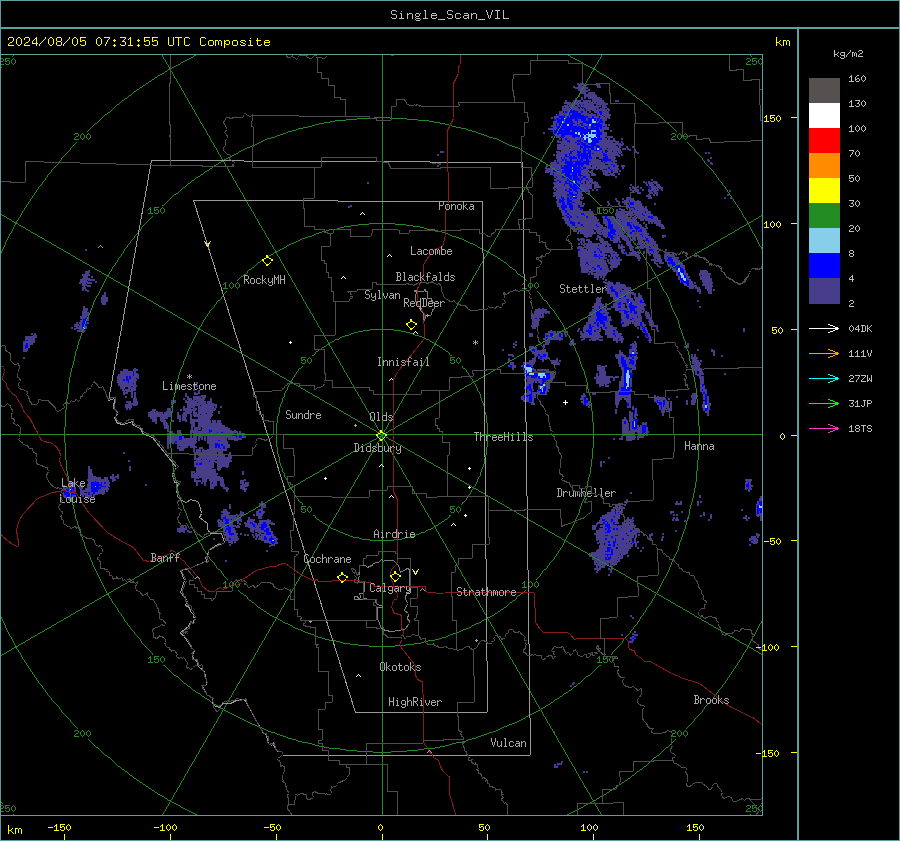Screen dimensions: 900x841
Task: Click the yellow diamond marker above Calgary label
Action: pyautogui.click(x=395, y=576)
